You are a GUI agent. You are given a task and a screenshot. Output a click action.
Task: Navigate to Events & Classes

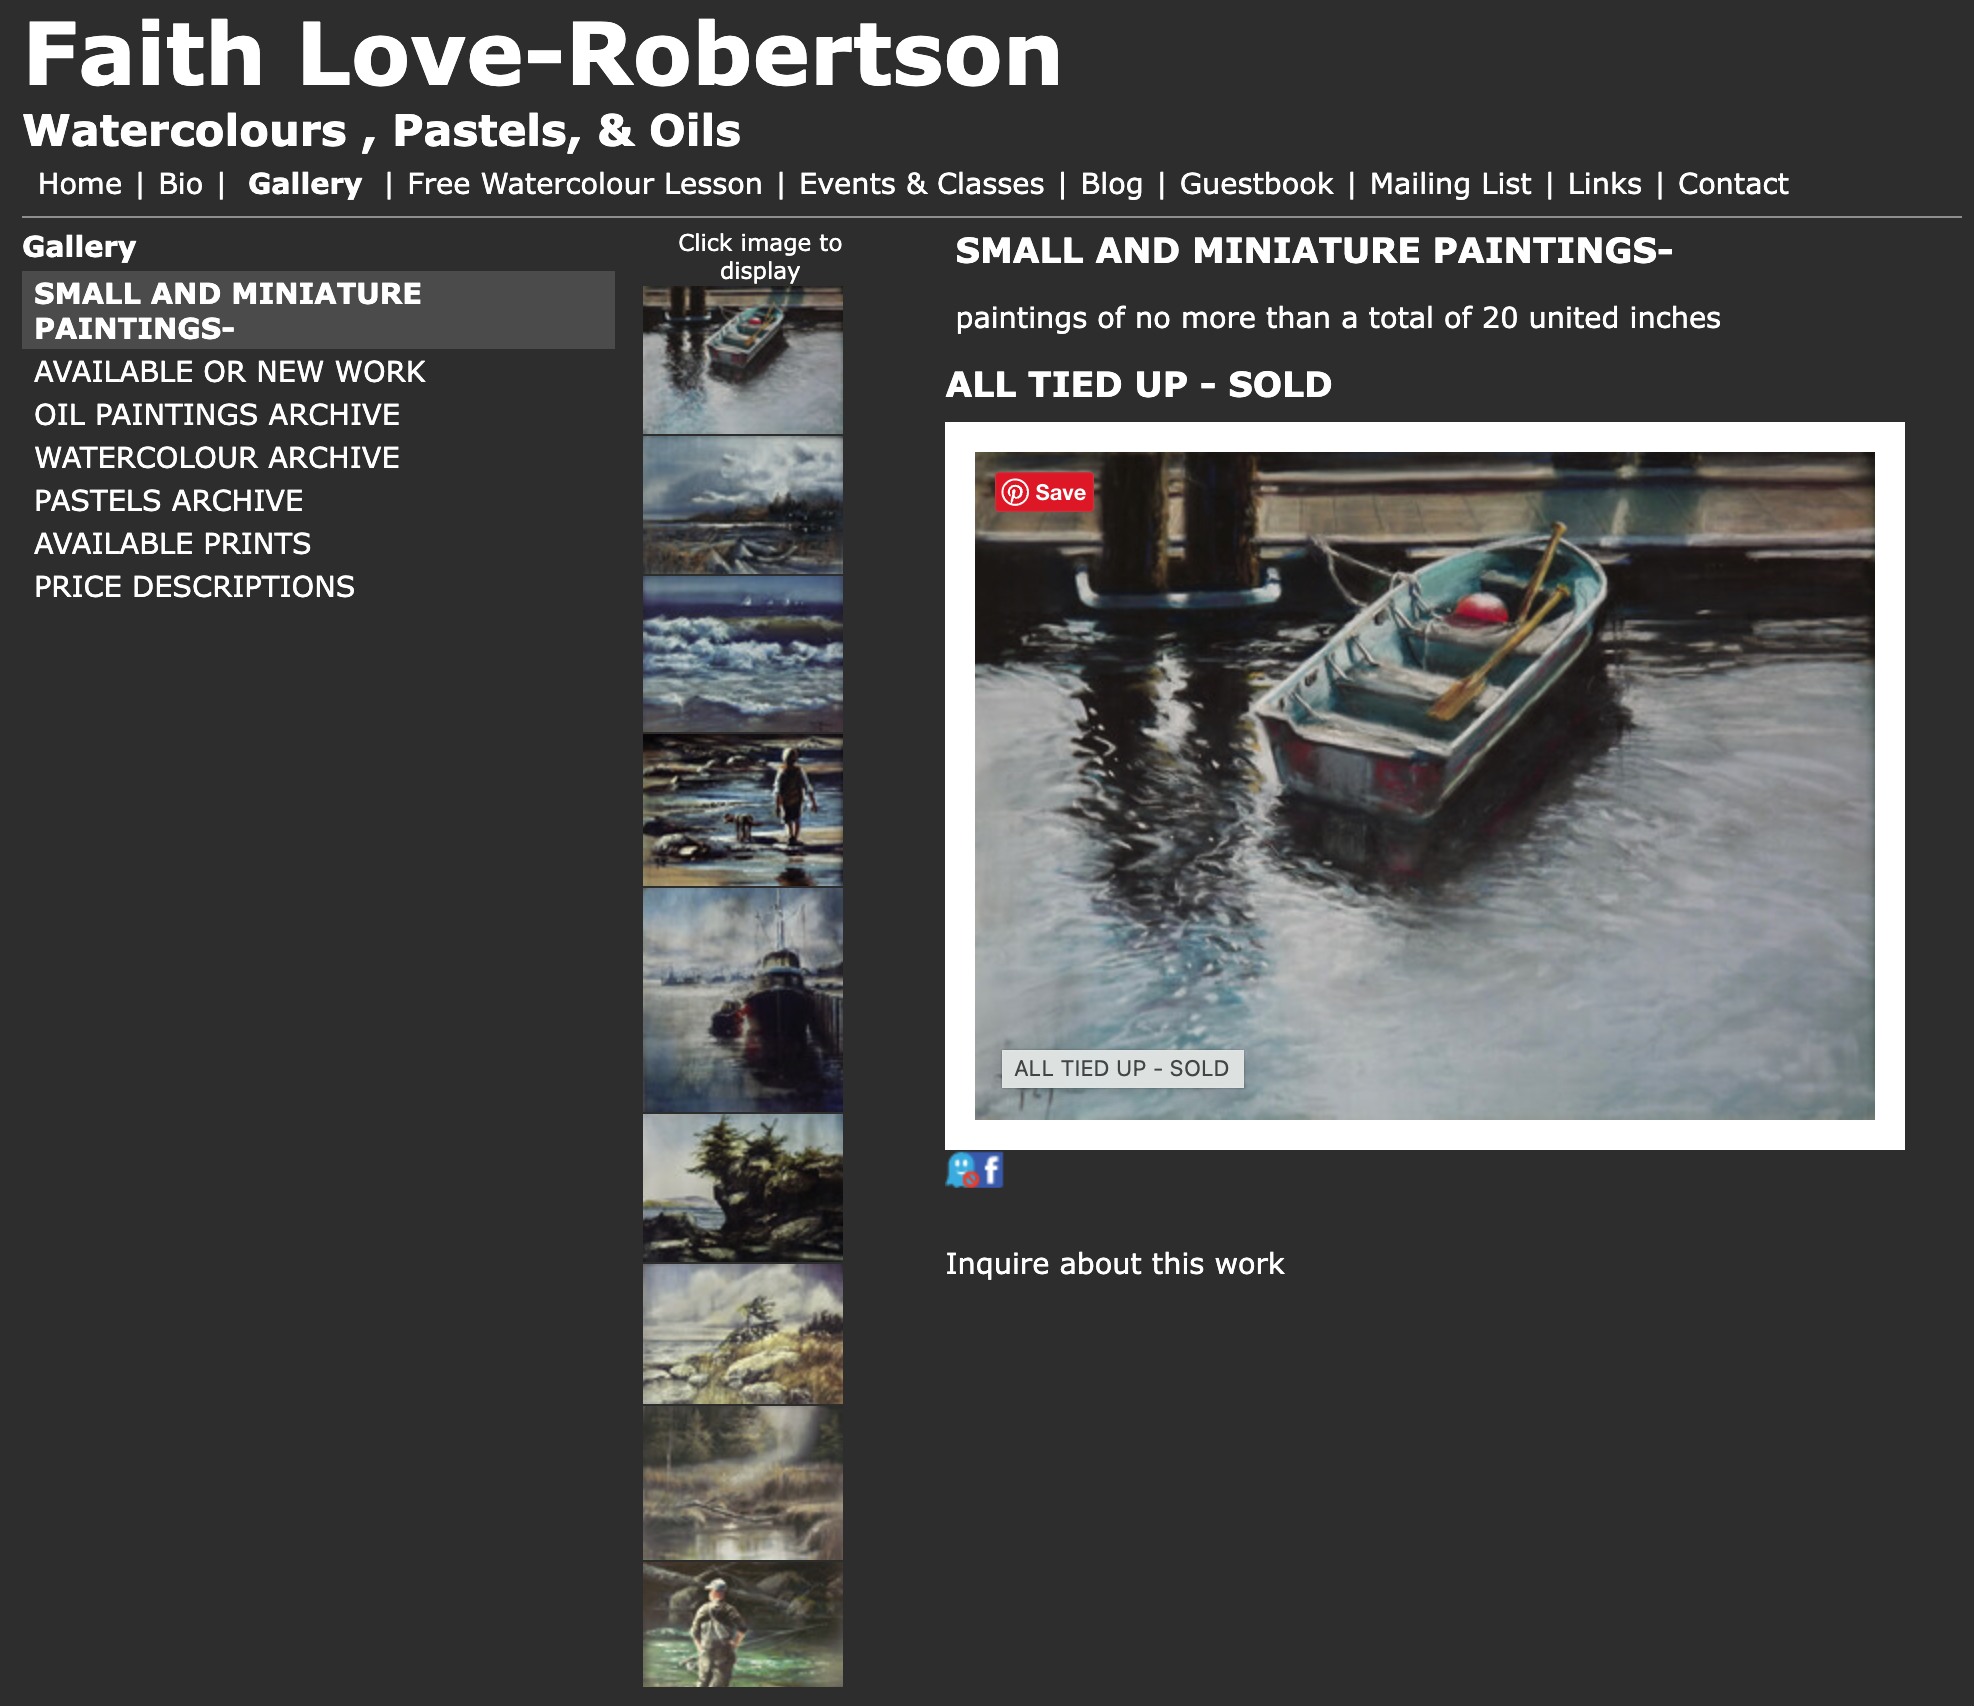click(921, 184)
